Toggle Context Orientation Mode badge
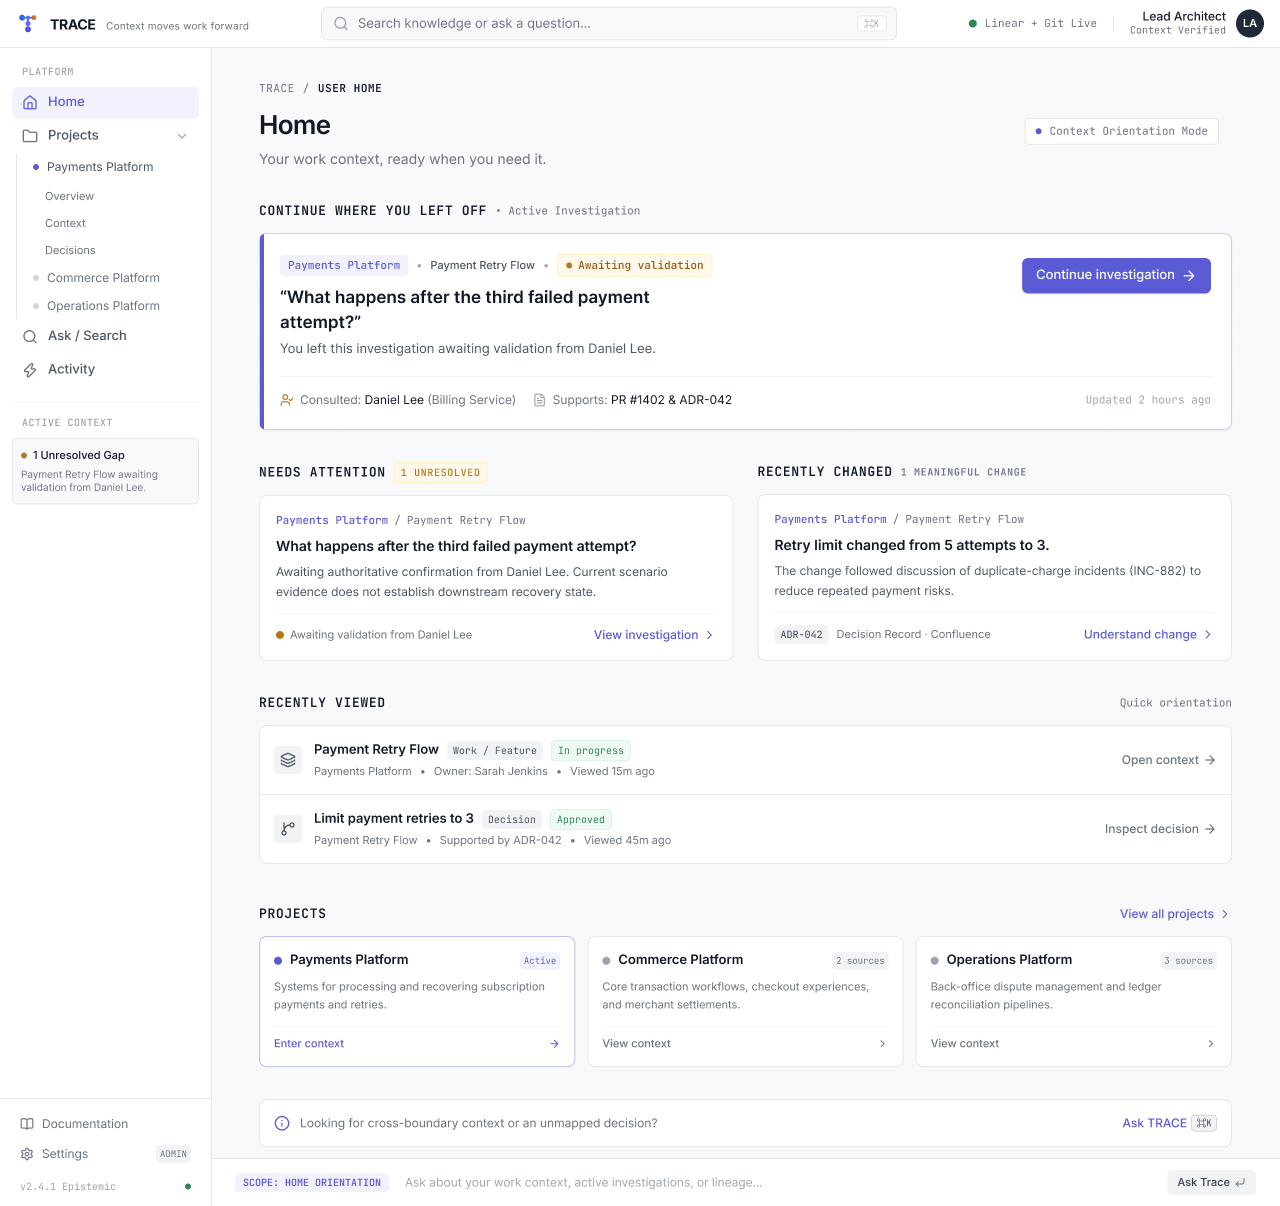 click(1121, 131)
